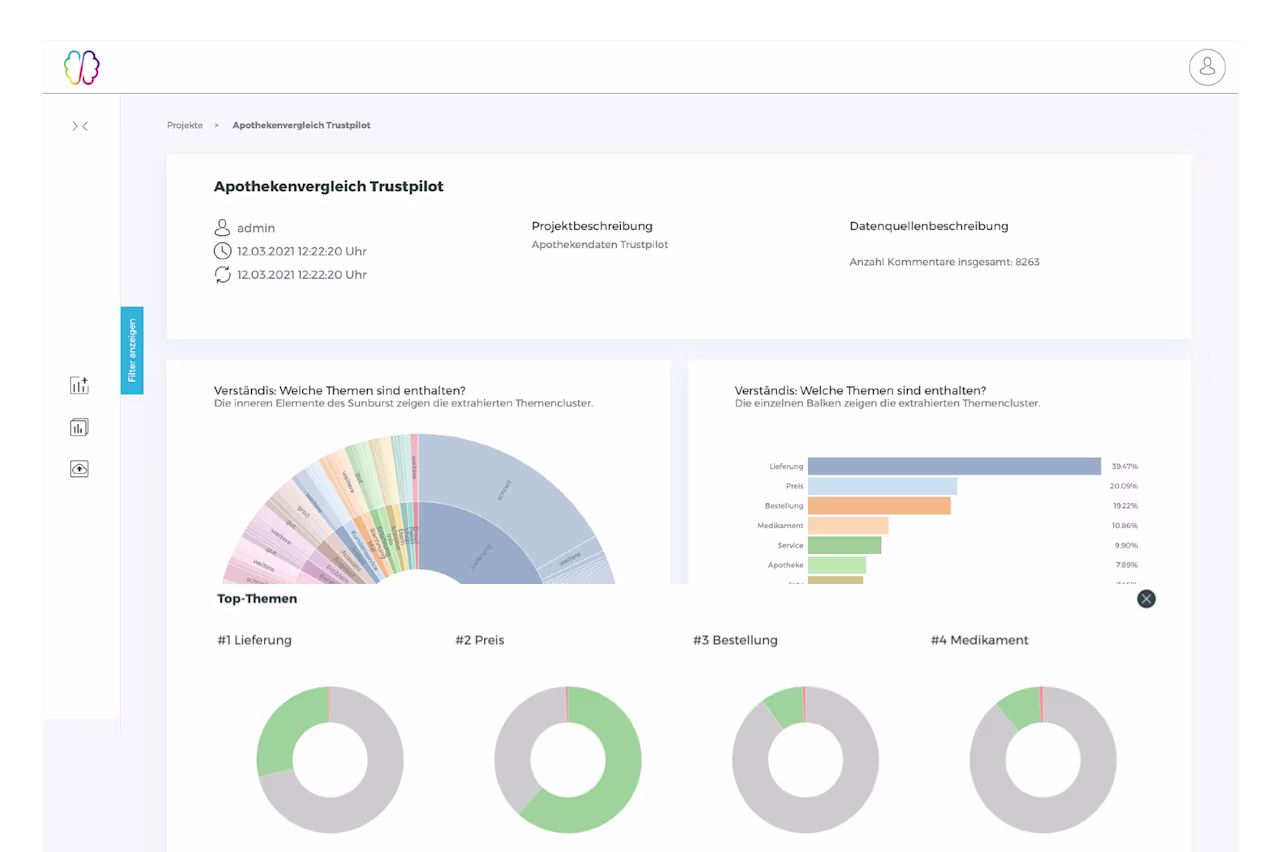Click the green Service bar

coord(844,545)
